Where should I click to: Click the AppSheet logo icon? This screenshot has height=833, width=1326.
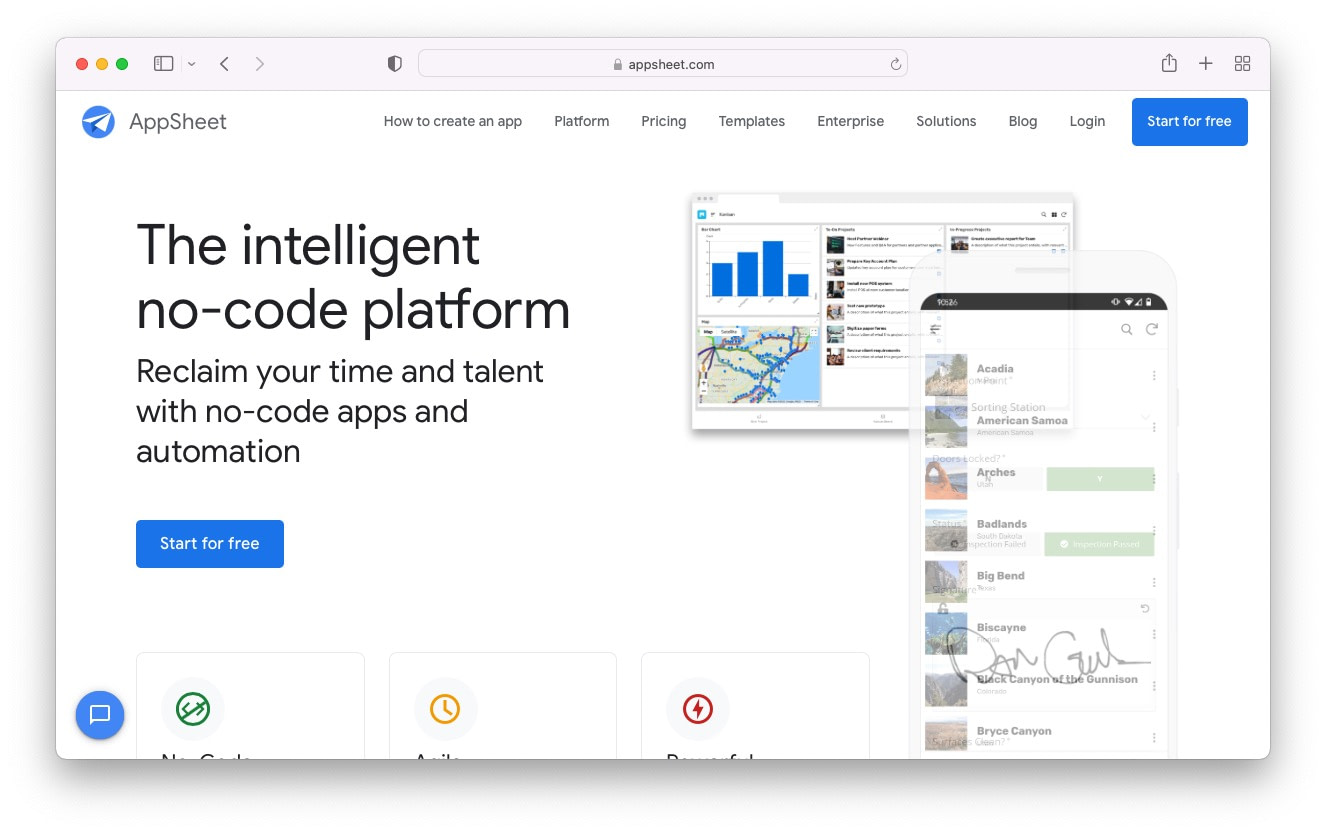coord(98,122)
